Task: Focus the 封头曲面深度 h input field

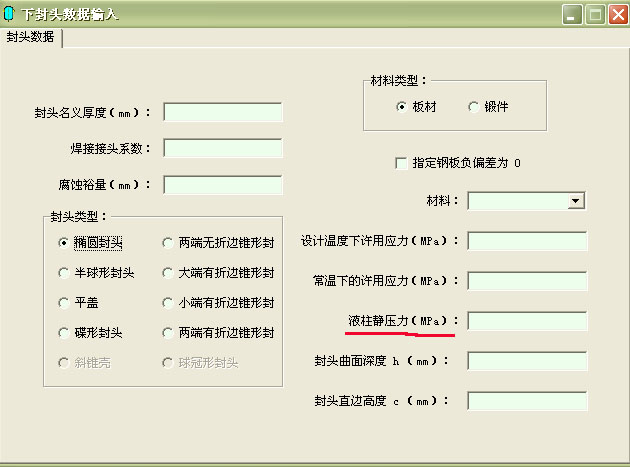Action: click(526, 361)
